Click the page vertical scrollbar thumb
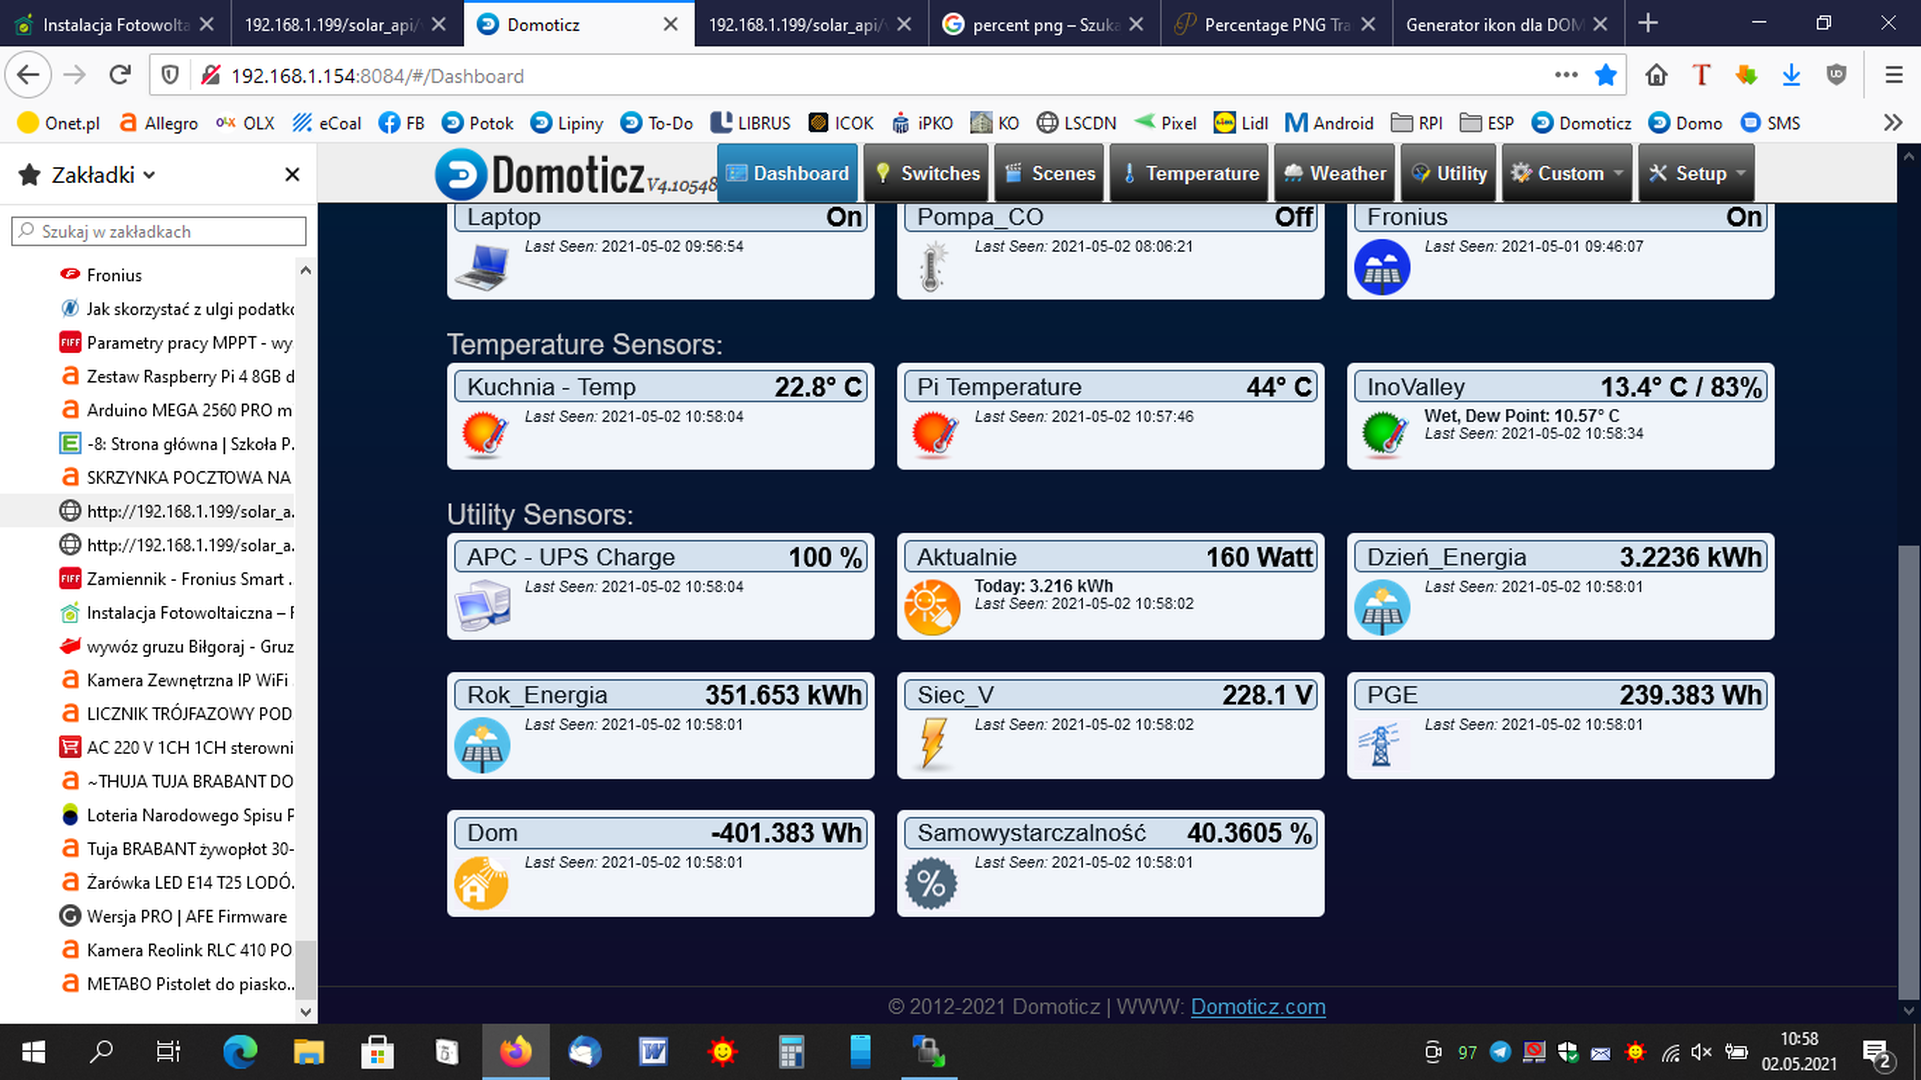 coord(1908,772)
